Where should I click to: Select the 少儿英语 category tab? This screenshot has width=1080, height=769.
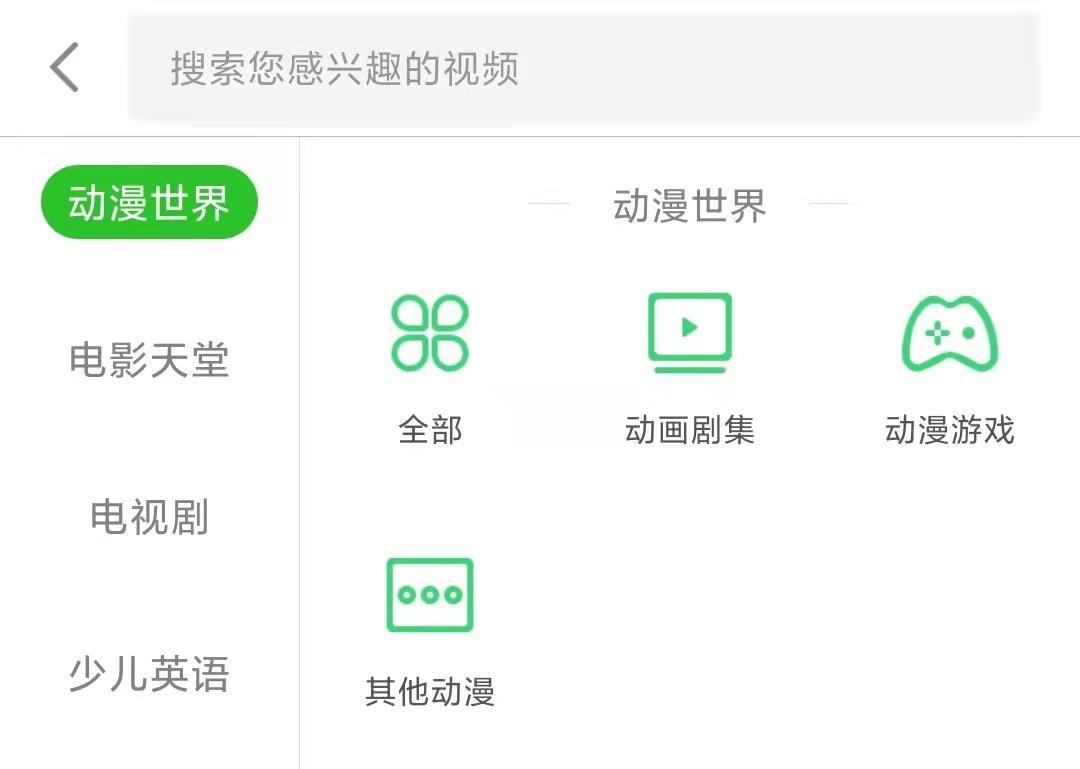148,676
